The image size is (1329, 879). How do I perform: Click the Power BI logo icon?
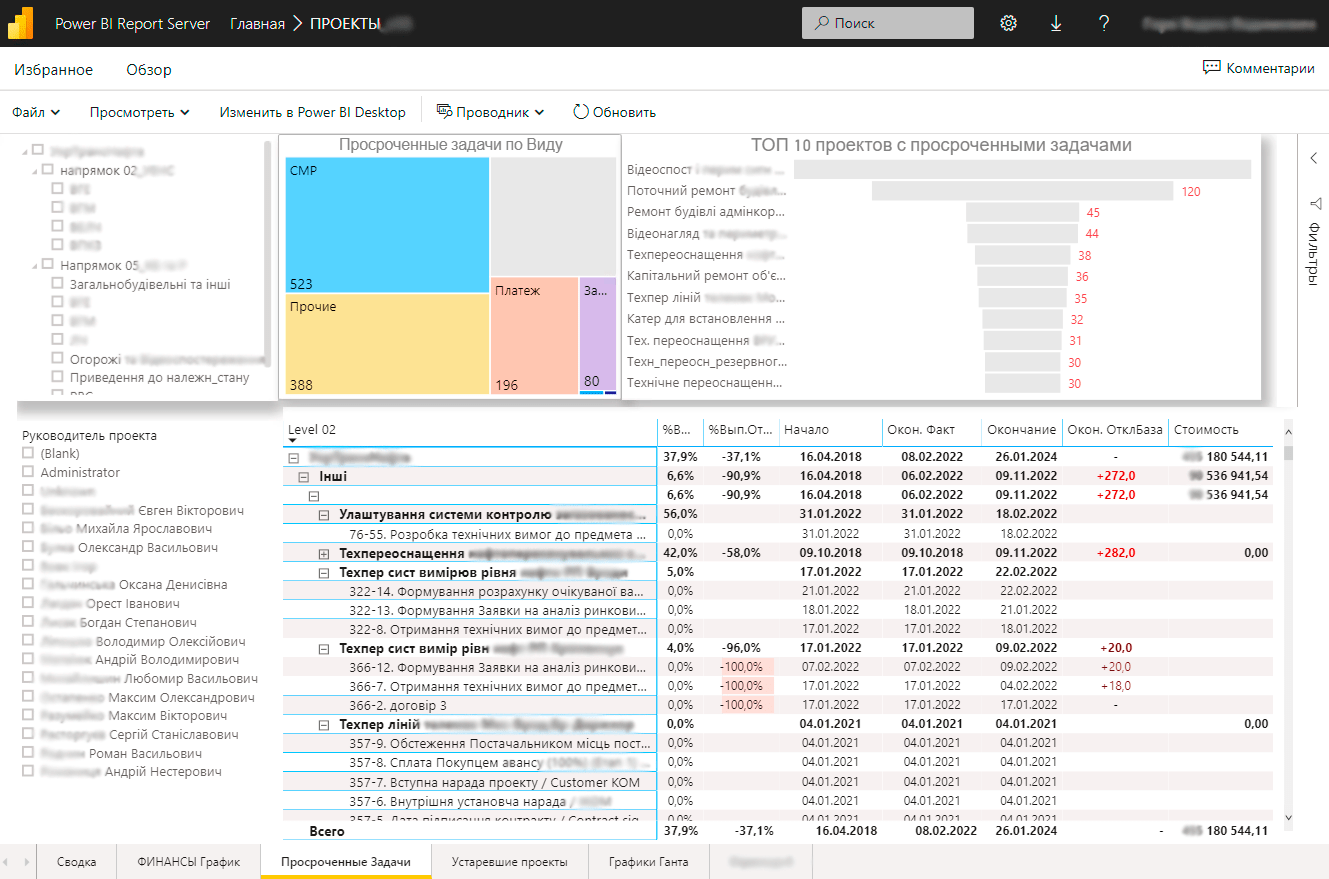(21, 23)
